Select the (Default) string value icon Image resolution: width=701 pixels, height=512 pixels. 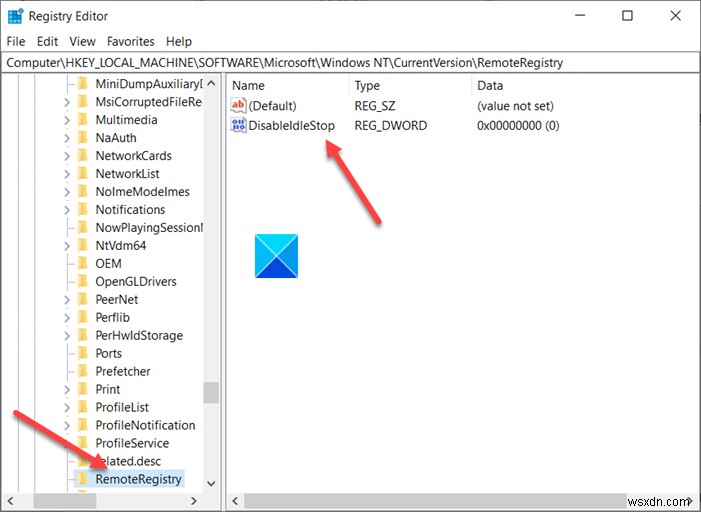coord(238,106)
